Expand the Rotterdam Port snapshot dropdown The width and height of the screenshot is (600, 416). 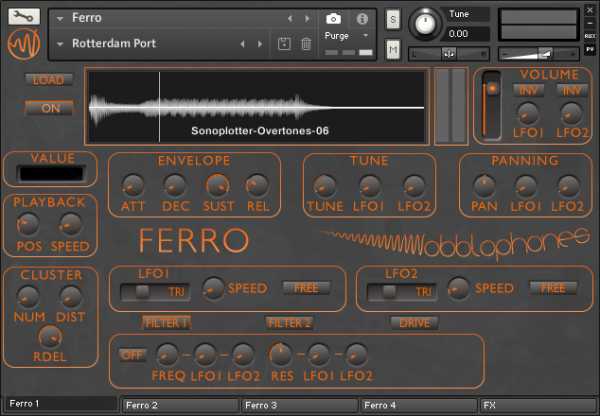tap(60, 44)
